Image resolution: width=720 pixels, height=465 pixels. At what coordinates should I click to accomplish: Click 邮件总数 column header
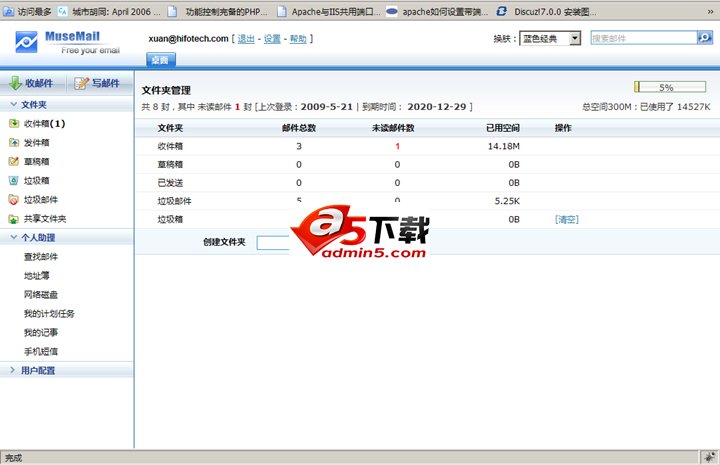coord(299,128)
